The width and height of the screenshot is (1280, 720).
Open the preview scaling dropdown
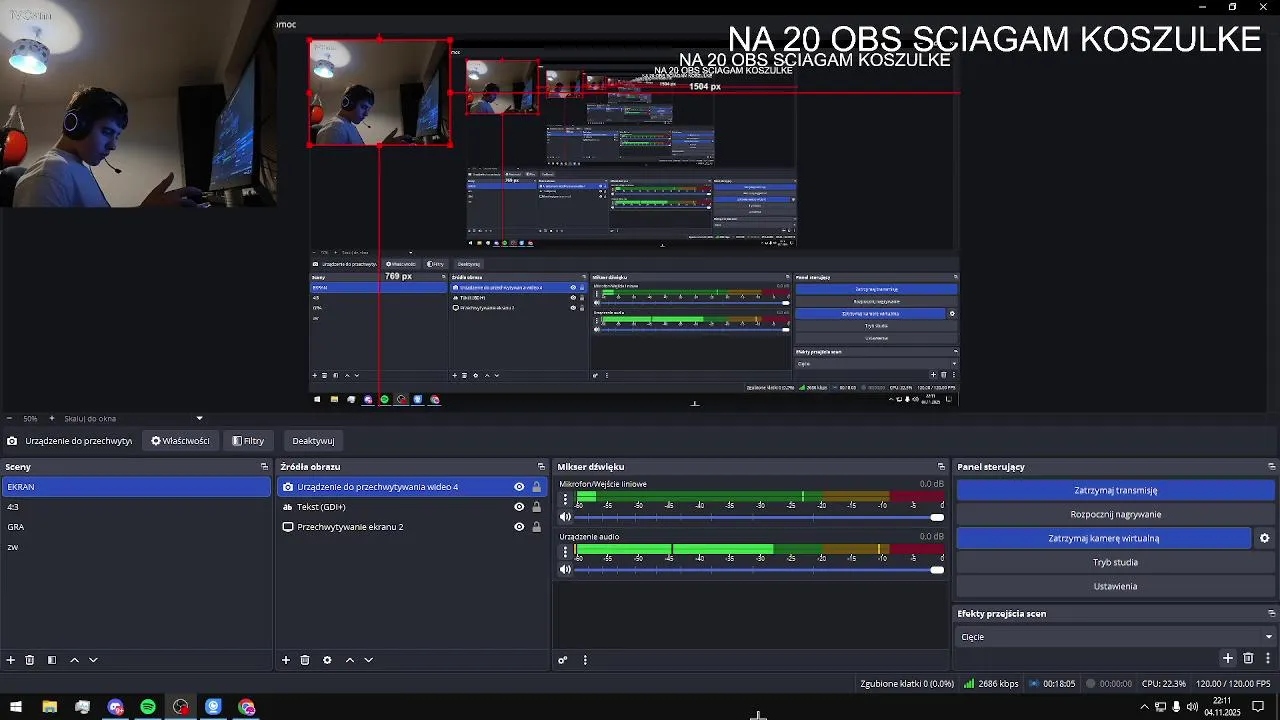click(x=199, y=418)
